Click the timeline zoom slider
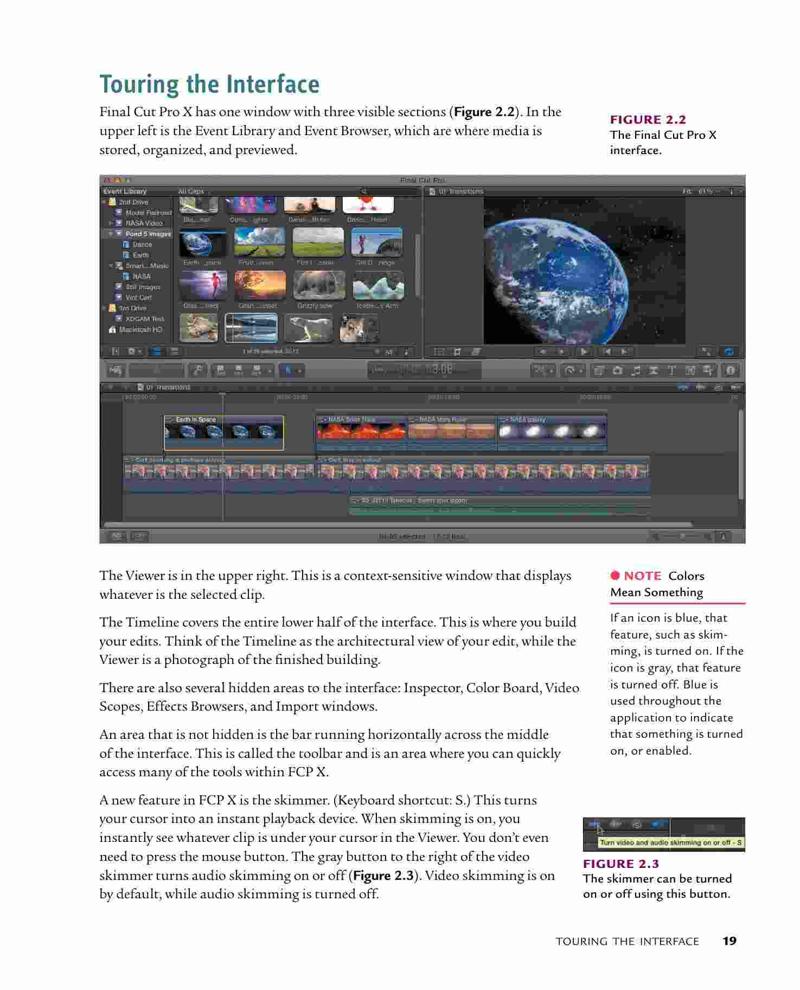Viewport: 800px width, 990px height. point(683,537)
